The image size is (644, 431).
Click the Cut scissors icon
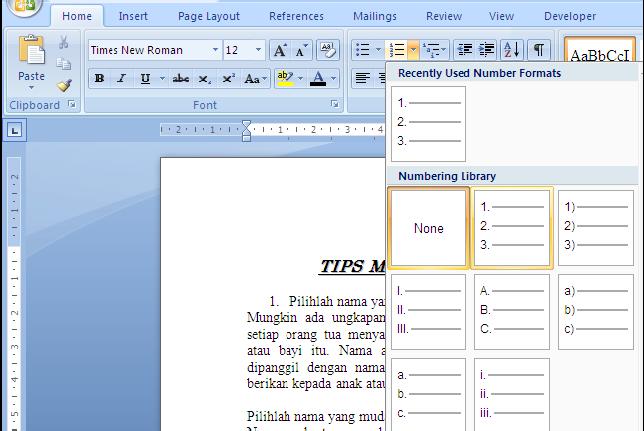point(63,42)
